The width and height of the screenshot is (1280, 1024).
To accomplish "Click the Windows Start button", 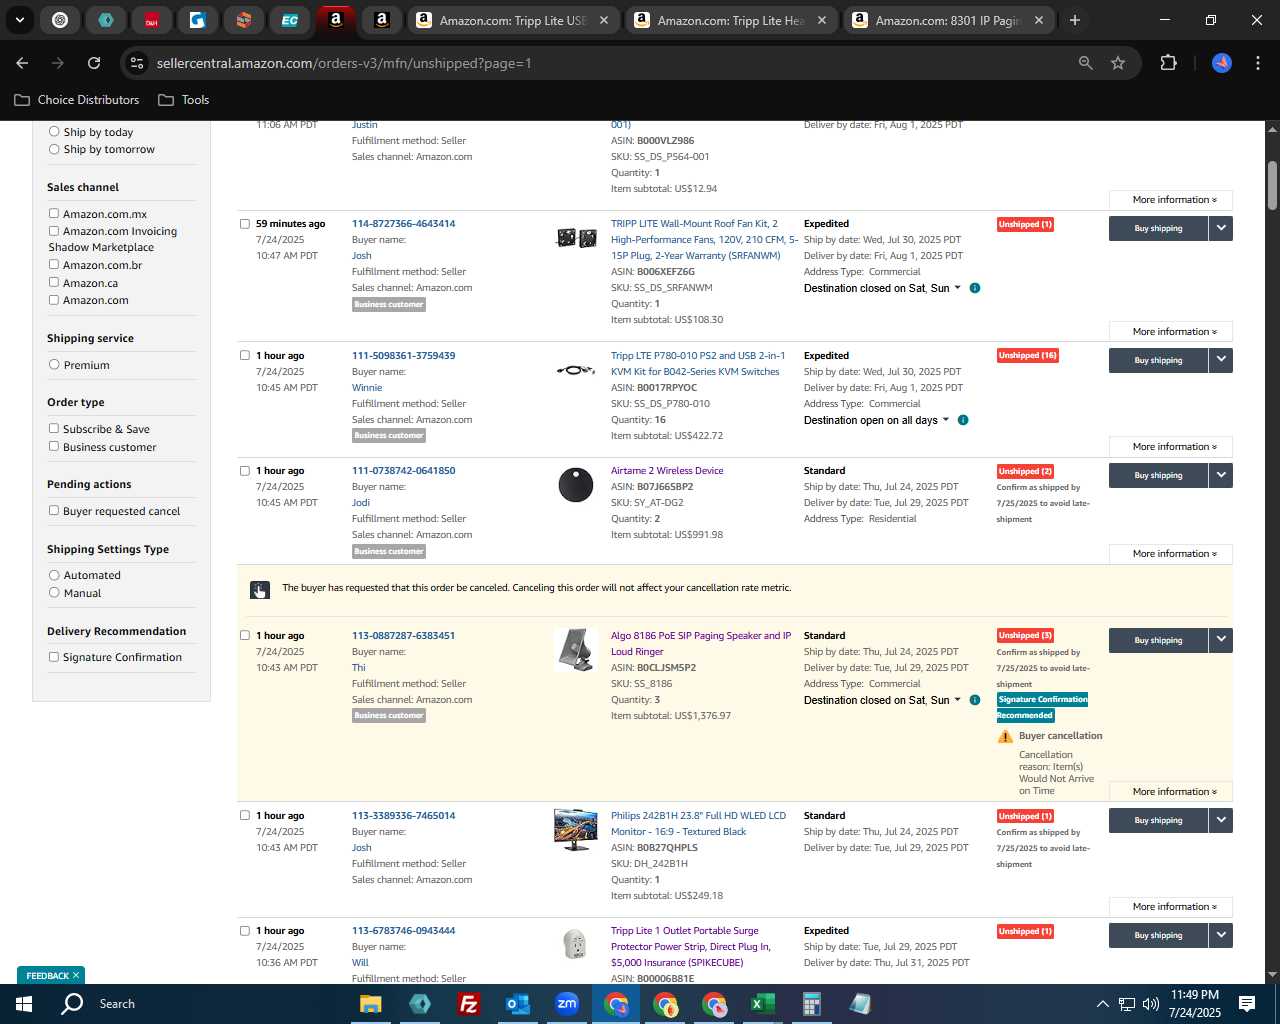I will tap(24, 1004).
